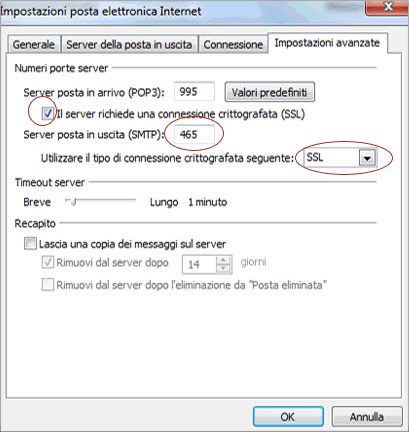Open the encrypted connection type dropdown arrow
The height and width of the screenshot is (432, 409).
coord(367,158)
